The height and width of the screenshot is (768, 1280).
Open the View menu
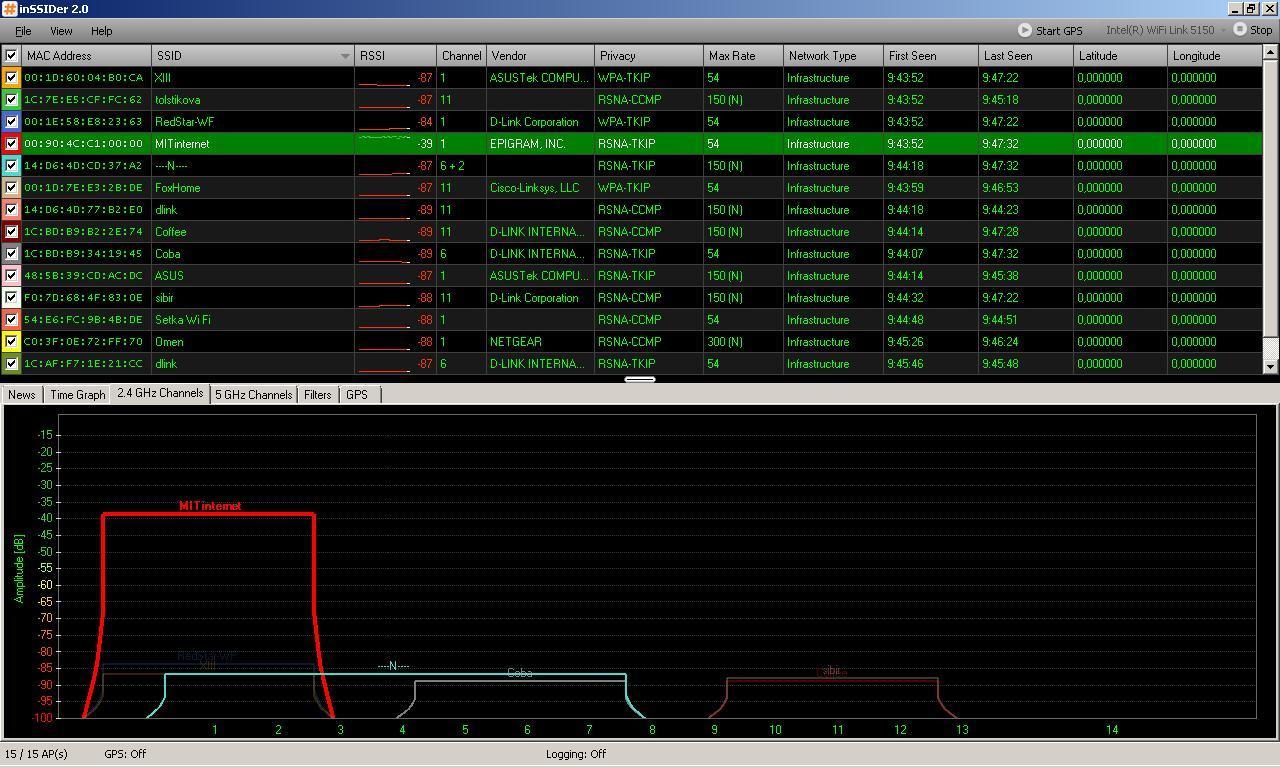[x=61, y=31]
